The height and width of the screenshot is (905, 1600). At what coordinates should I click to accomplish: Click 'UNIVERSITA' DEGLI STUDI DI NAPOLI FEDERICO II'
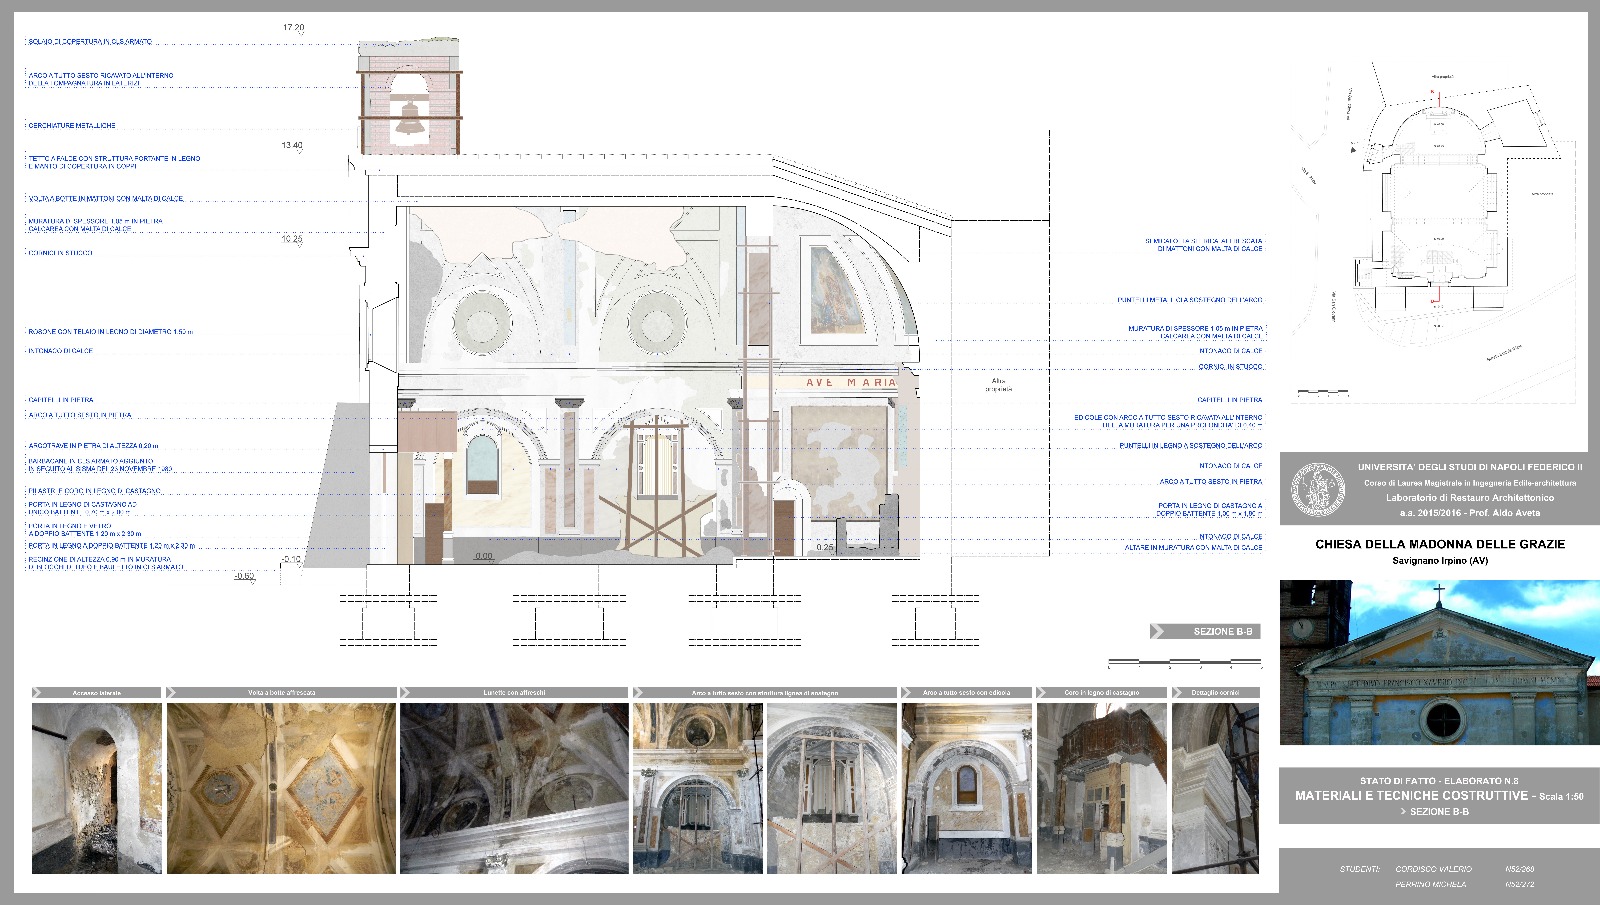point(1470,467)
